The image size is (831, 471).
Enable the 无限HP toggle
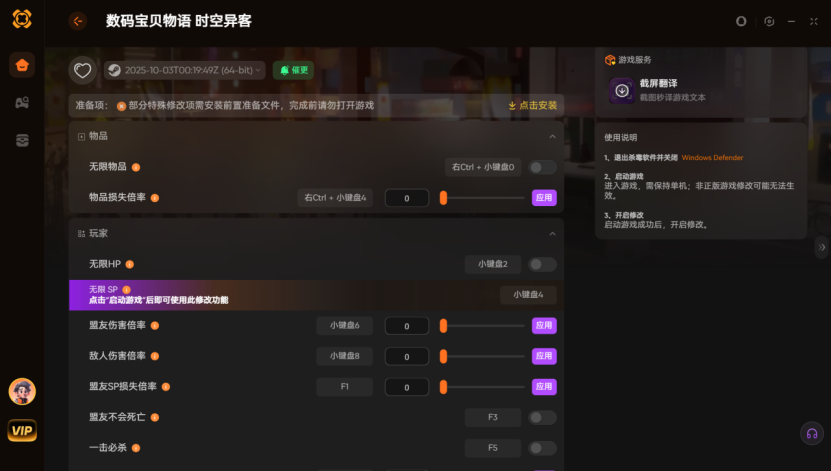click(x=542, y=264)
